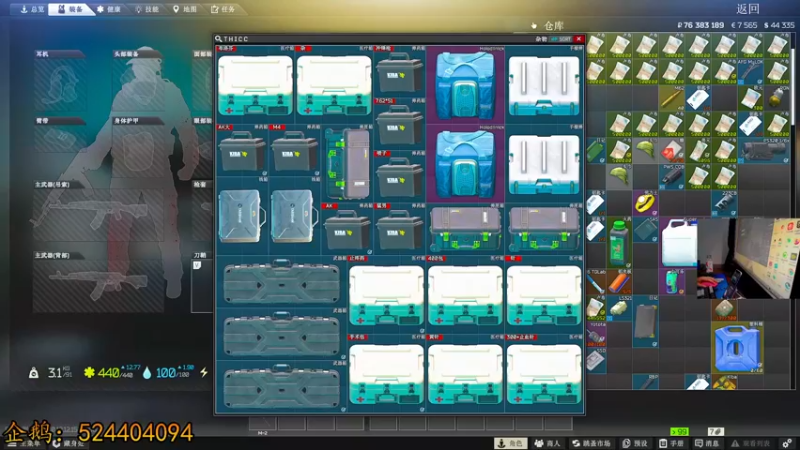800x450 pixels.
Task: Open the 消息 messages panel
Action: [707, 443]
